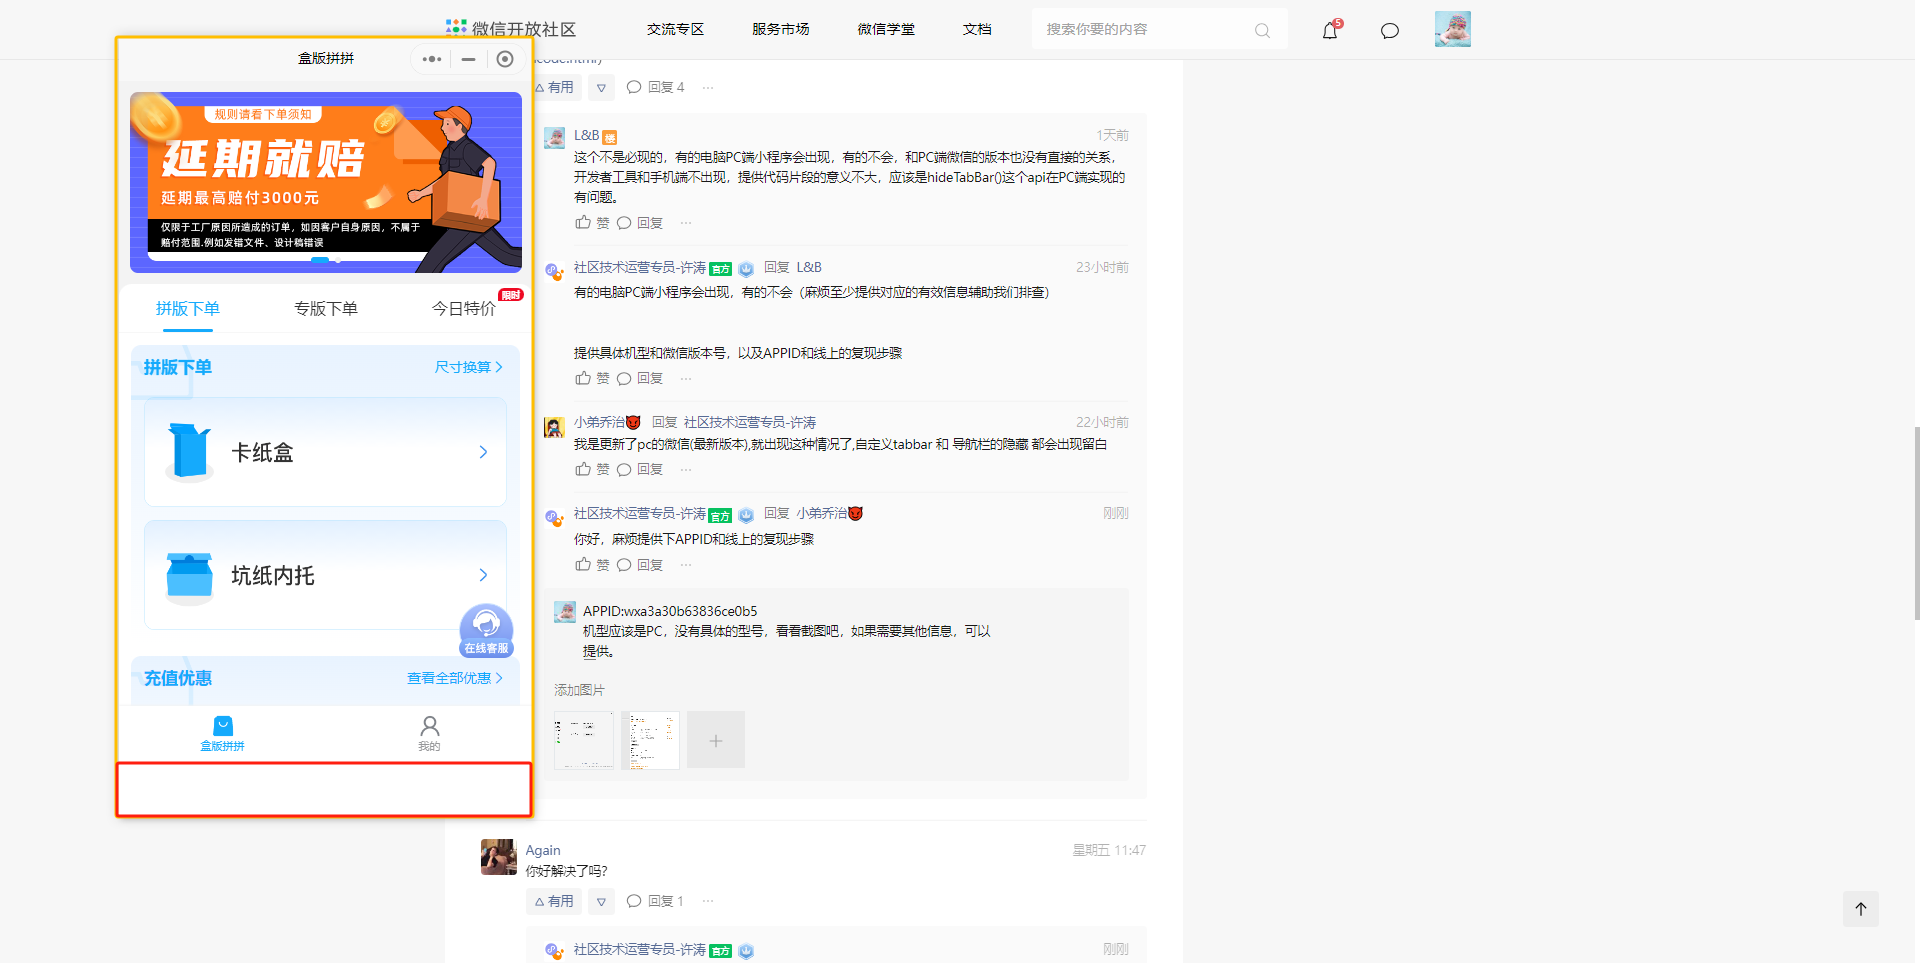Minimize the mini program window

click(x=468, y=59)
